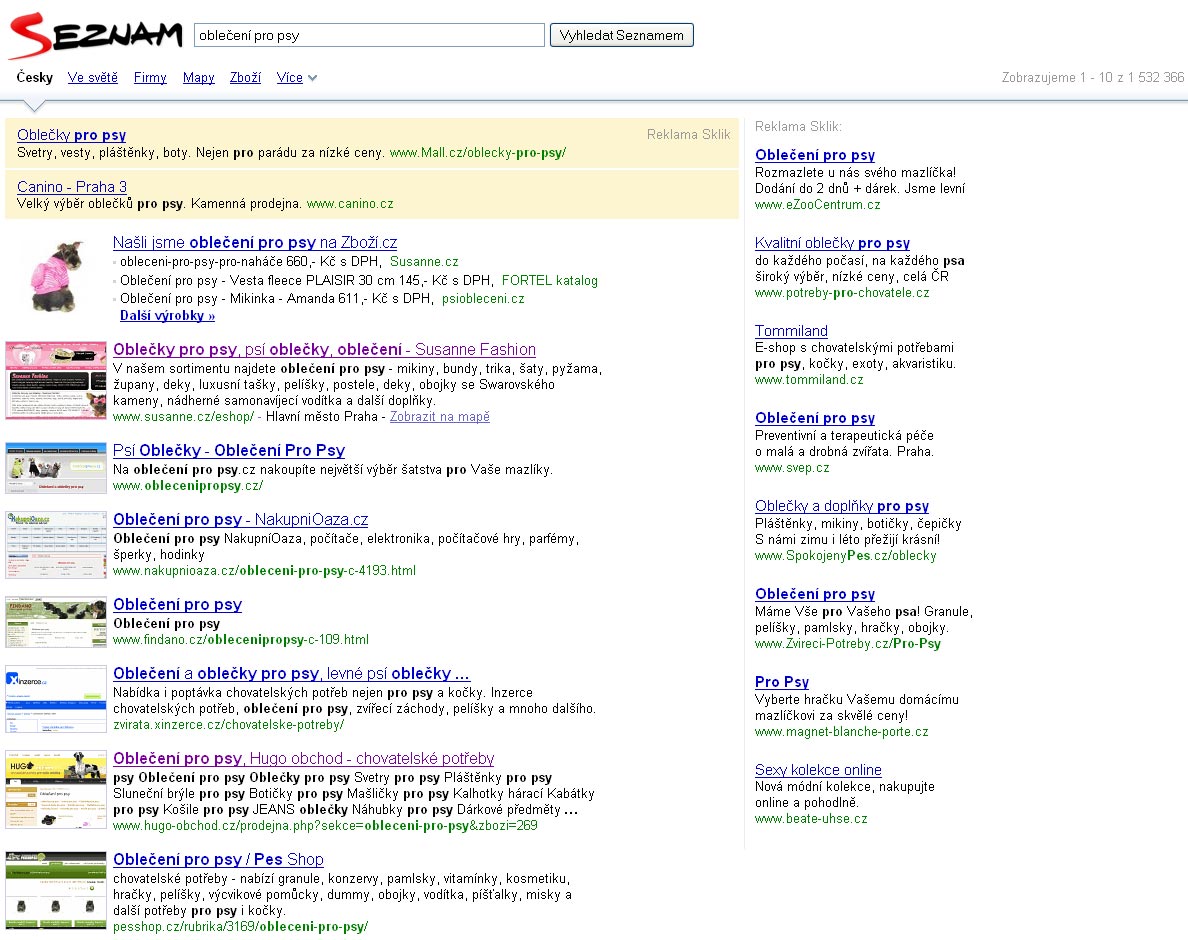1188x940 pixels.
Task: Open 'Kvalitní oblečky pro psy' sidebar ad
Action: 832,243
